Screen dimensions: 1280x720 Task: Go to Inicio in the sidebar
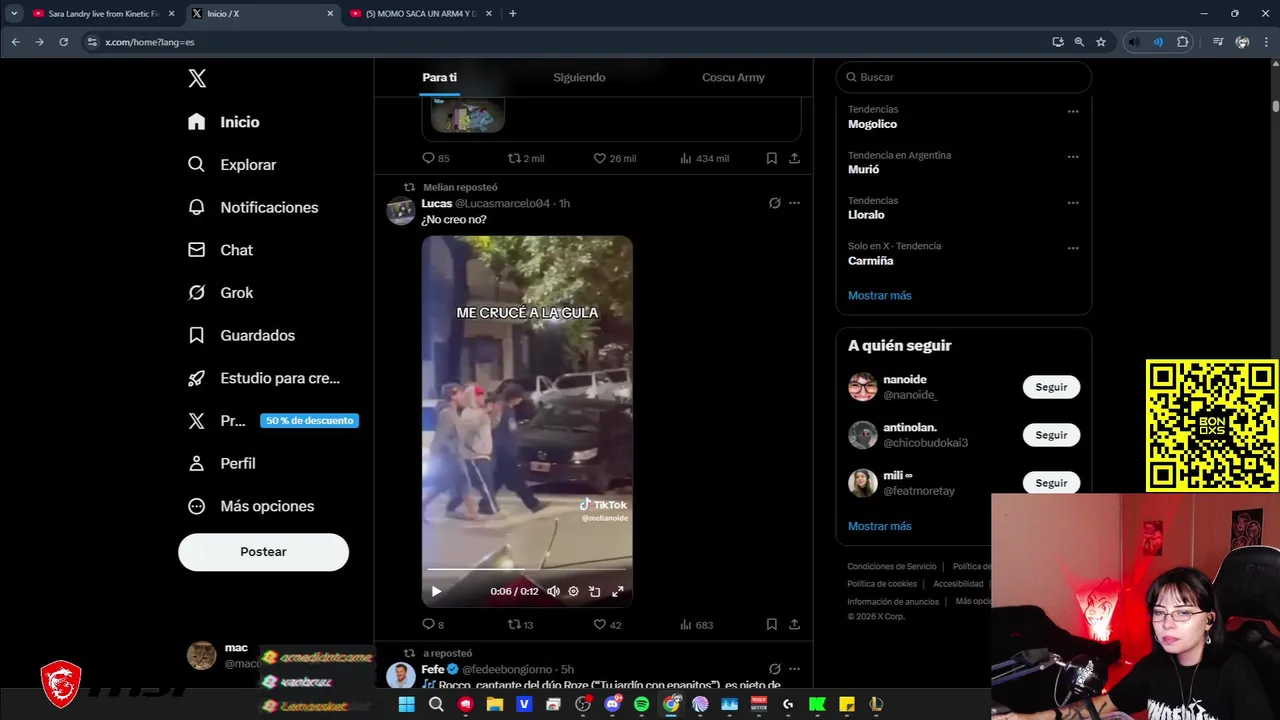(225, 122)
